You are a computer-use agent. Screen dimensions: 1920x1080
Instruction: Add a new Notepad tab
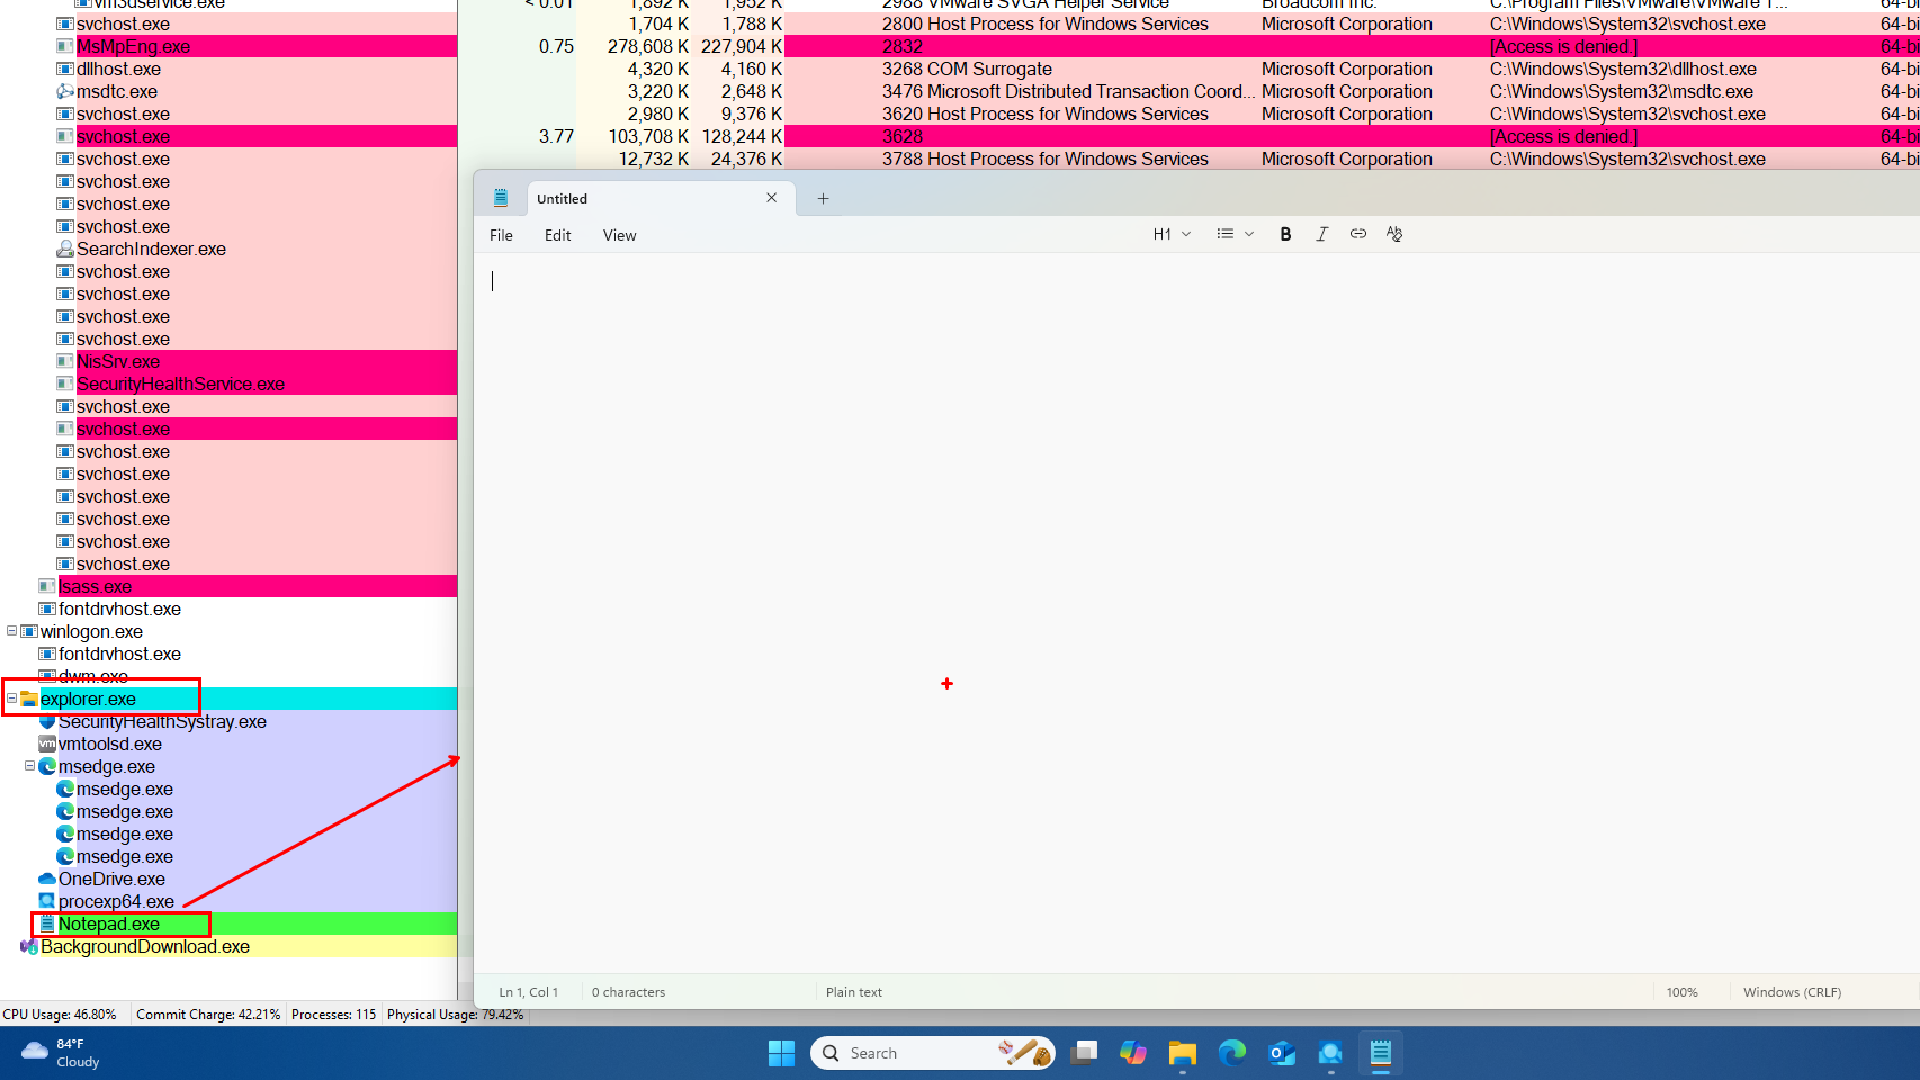[823, 199]
